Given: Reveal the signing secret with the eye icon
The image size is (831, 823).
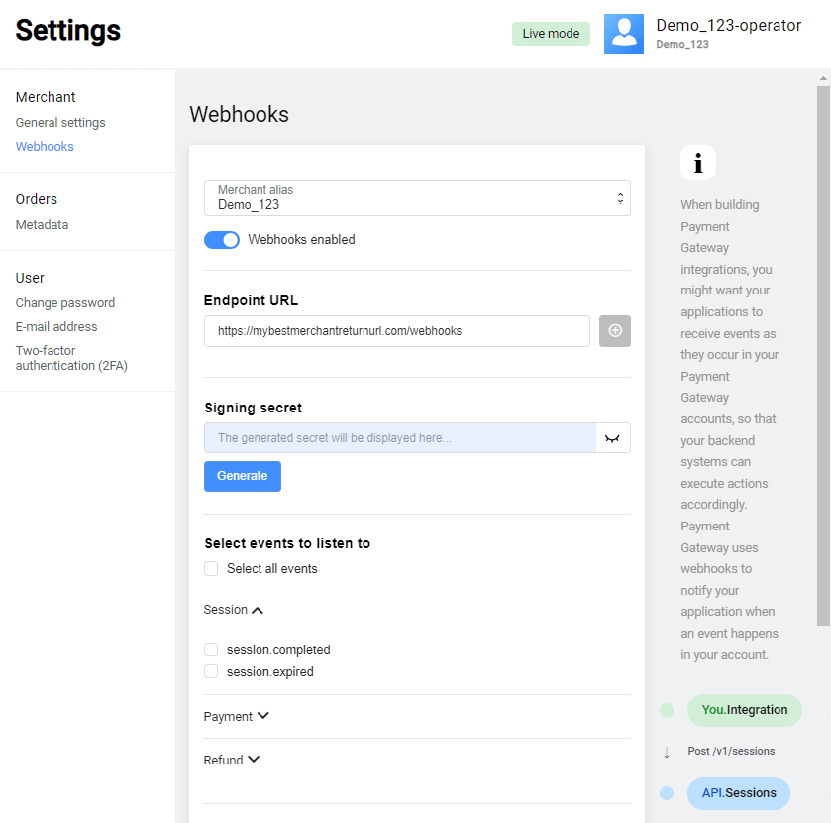Looking at the screenshot, I should pos(612,437).
